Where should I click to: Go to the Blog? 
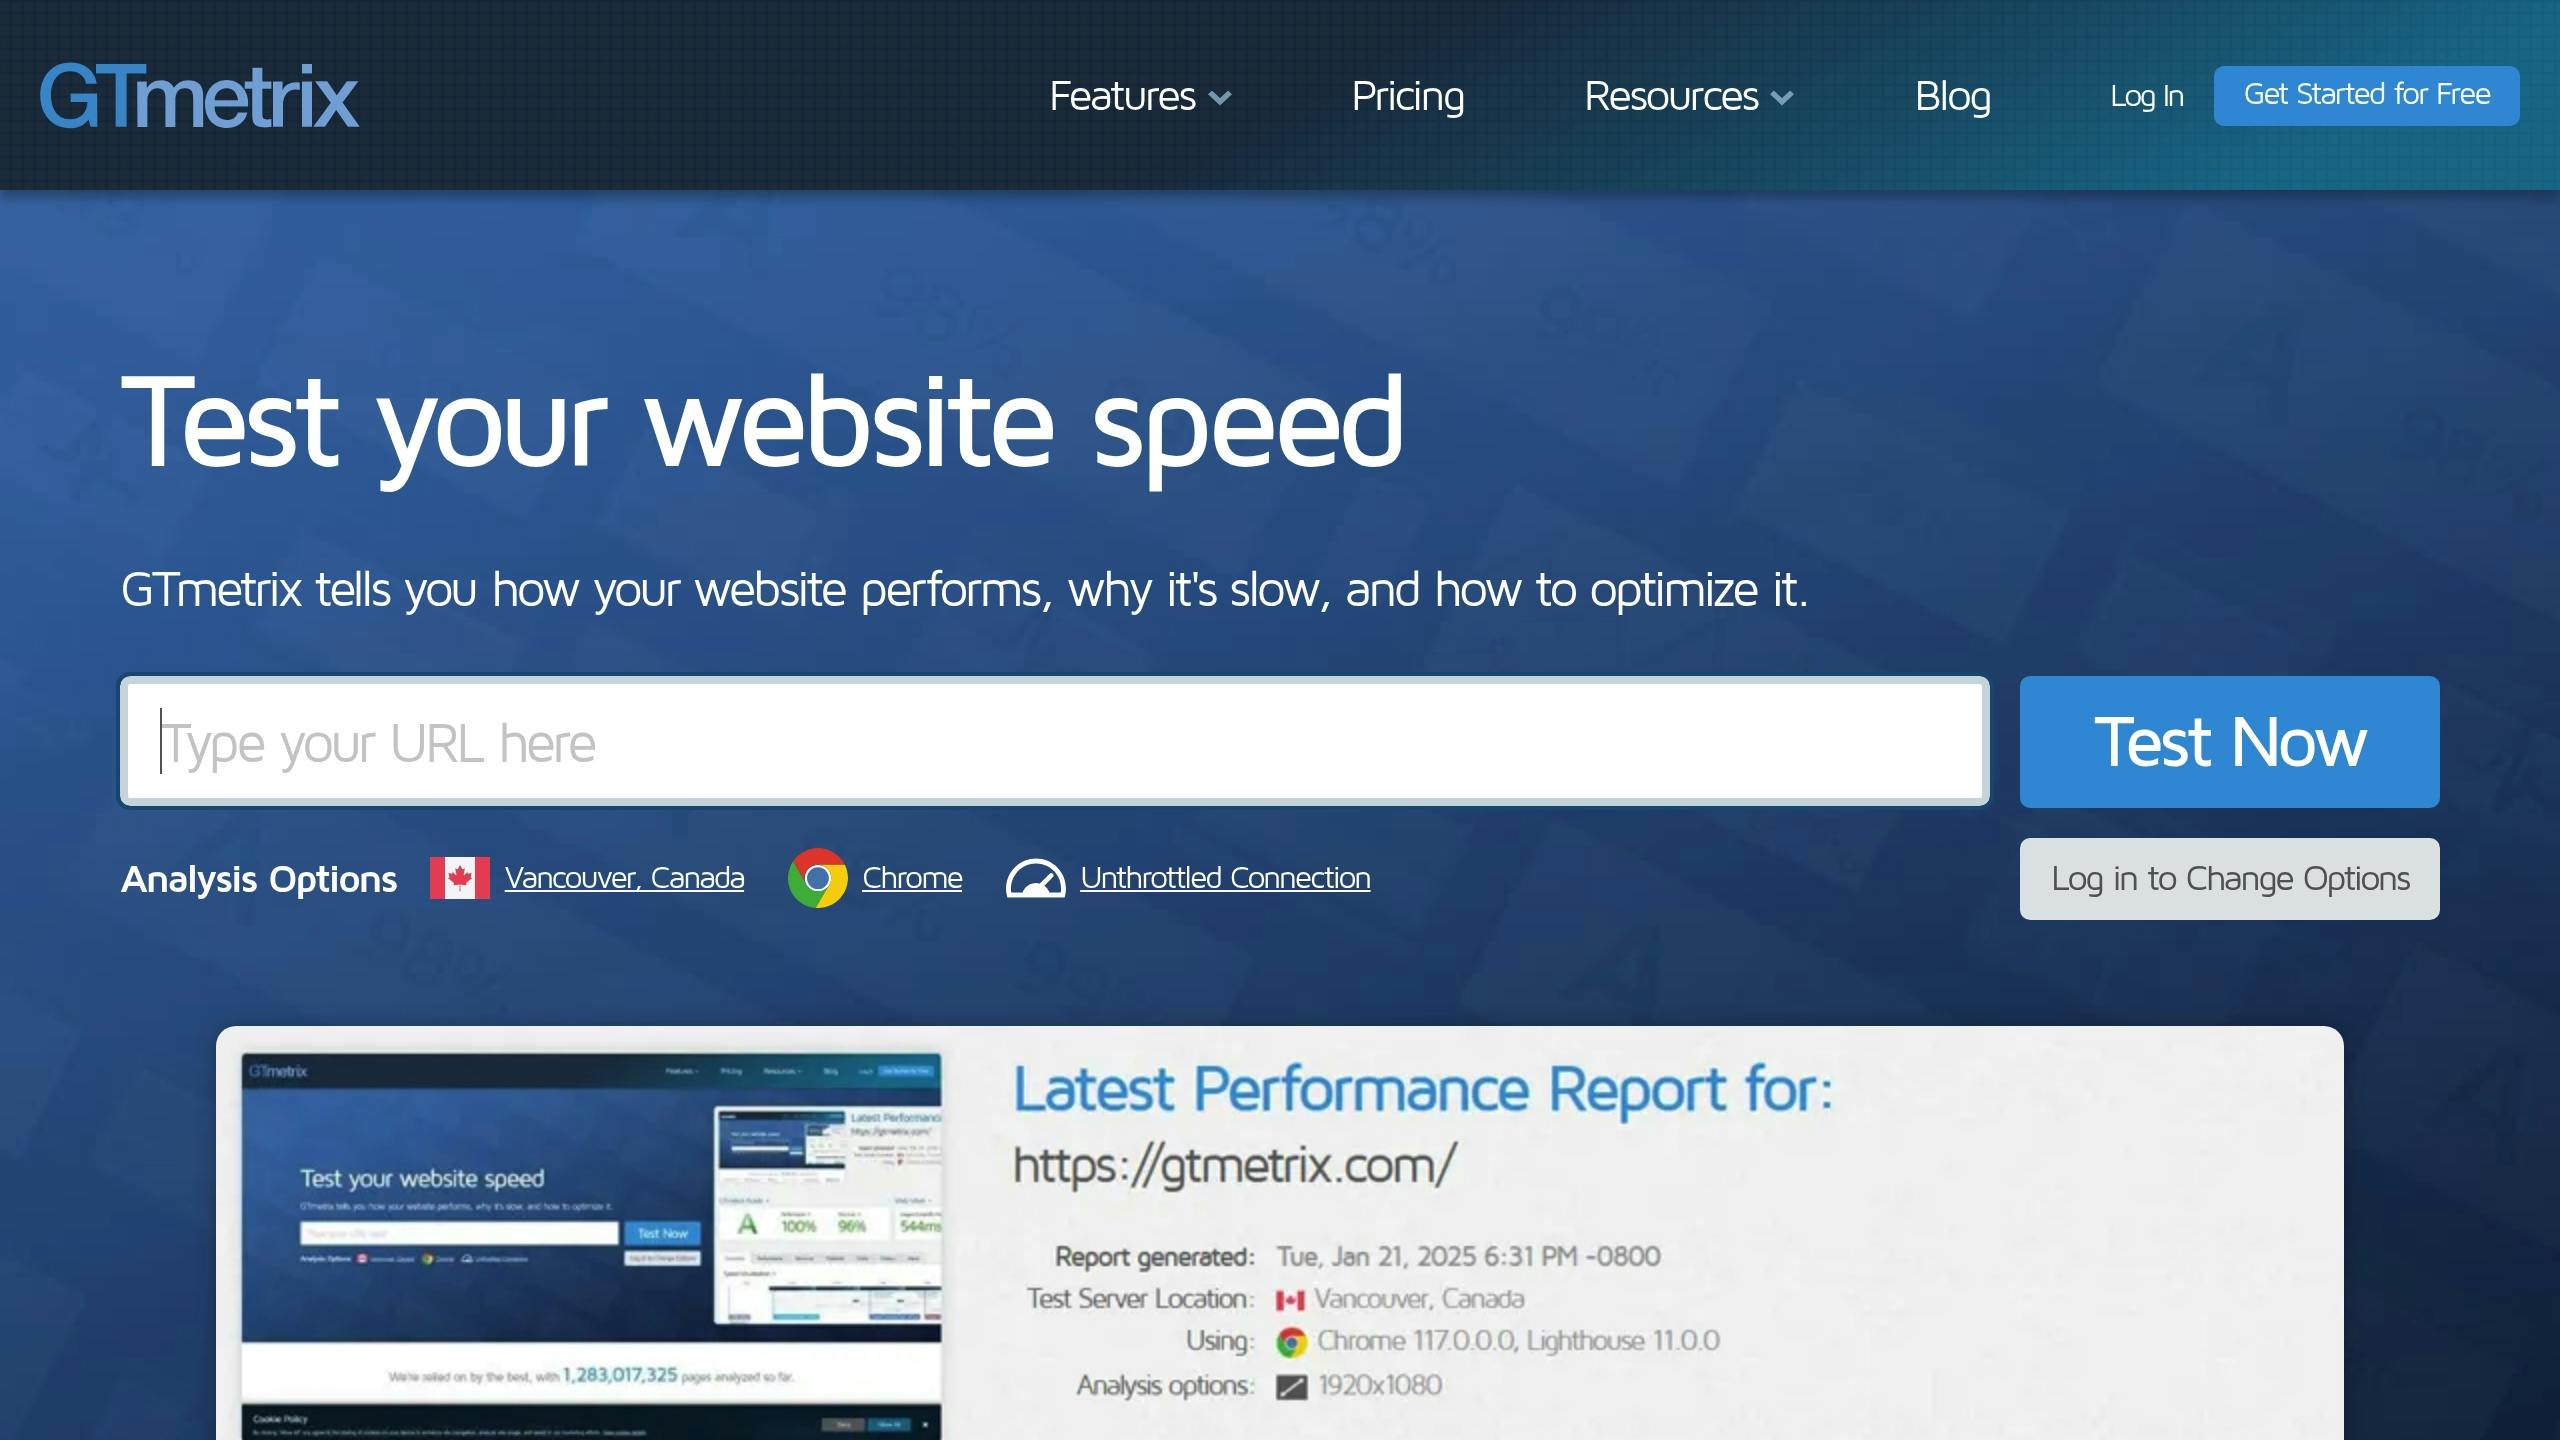(x=1952, y=96)
